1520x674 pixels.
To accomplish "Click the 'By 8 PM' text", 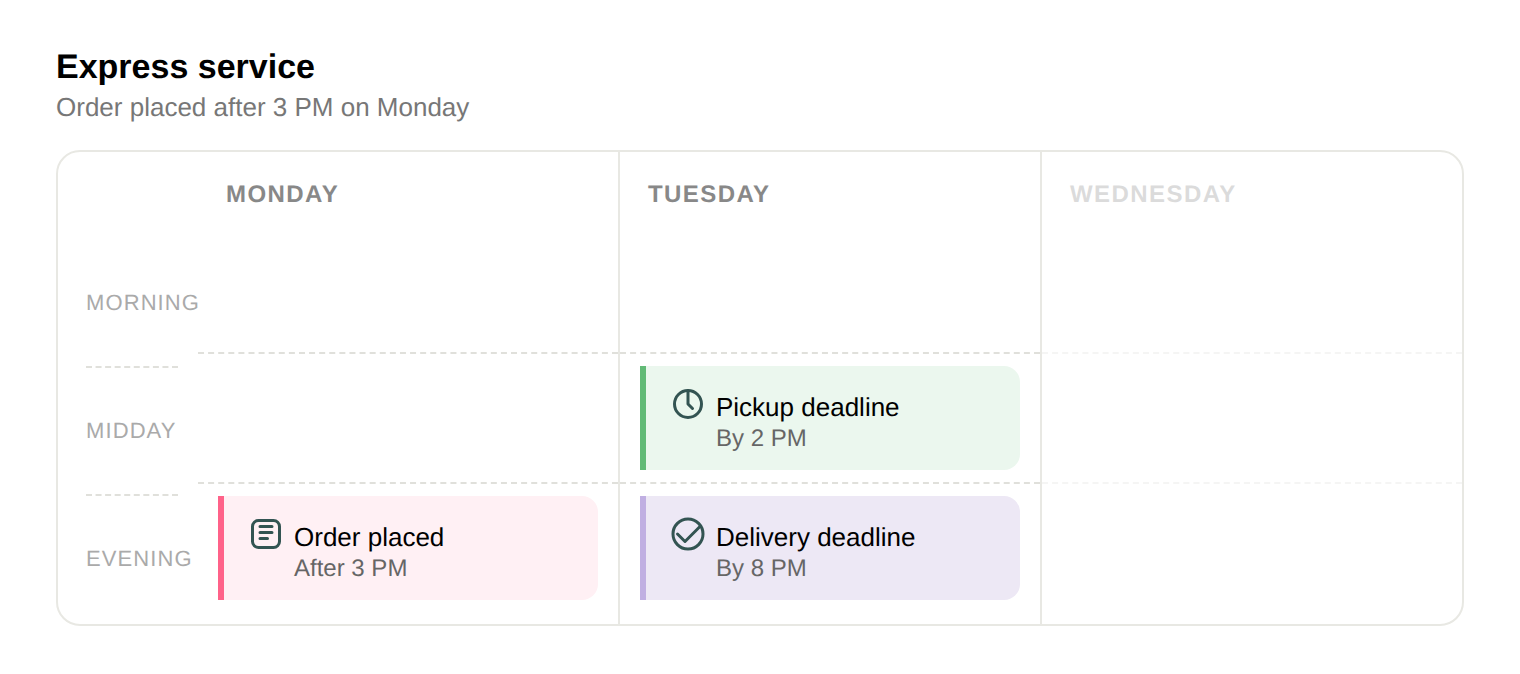I will [x=761, y=568].
